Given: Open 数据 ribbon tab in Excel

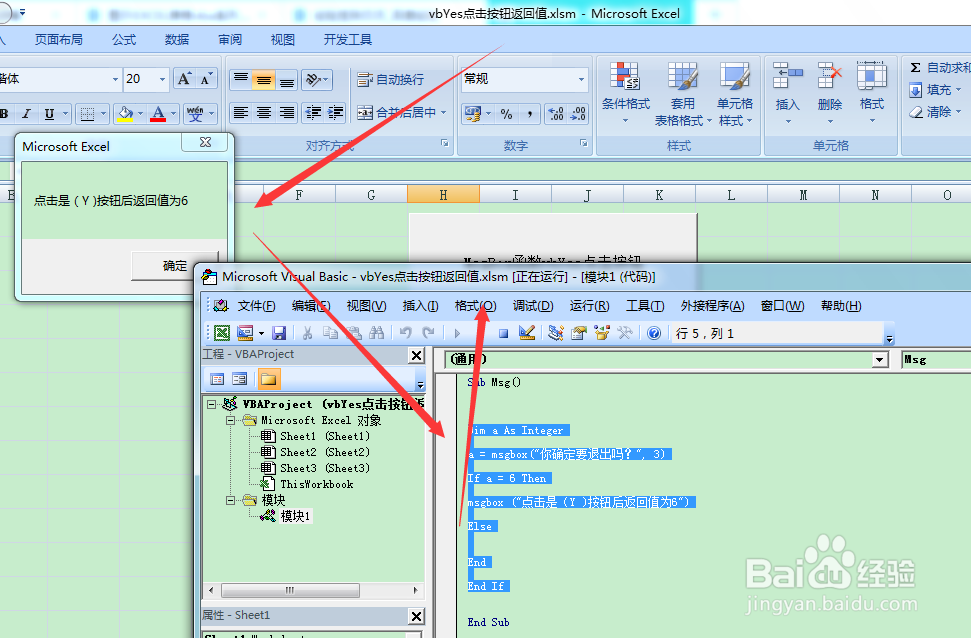Looking at the screenshot, I should [x=177, y=40].
